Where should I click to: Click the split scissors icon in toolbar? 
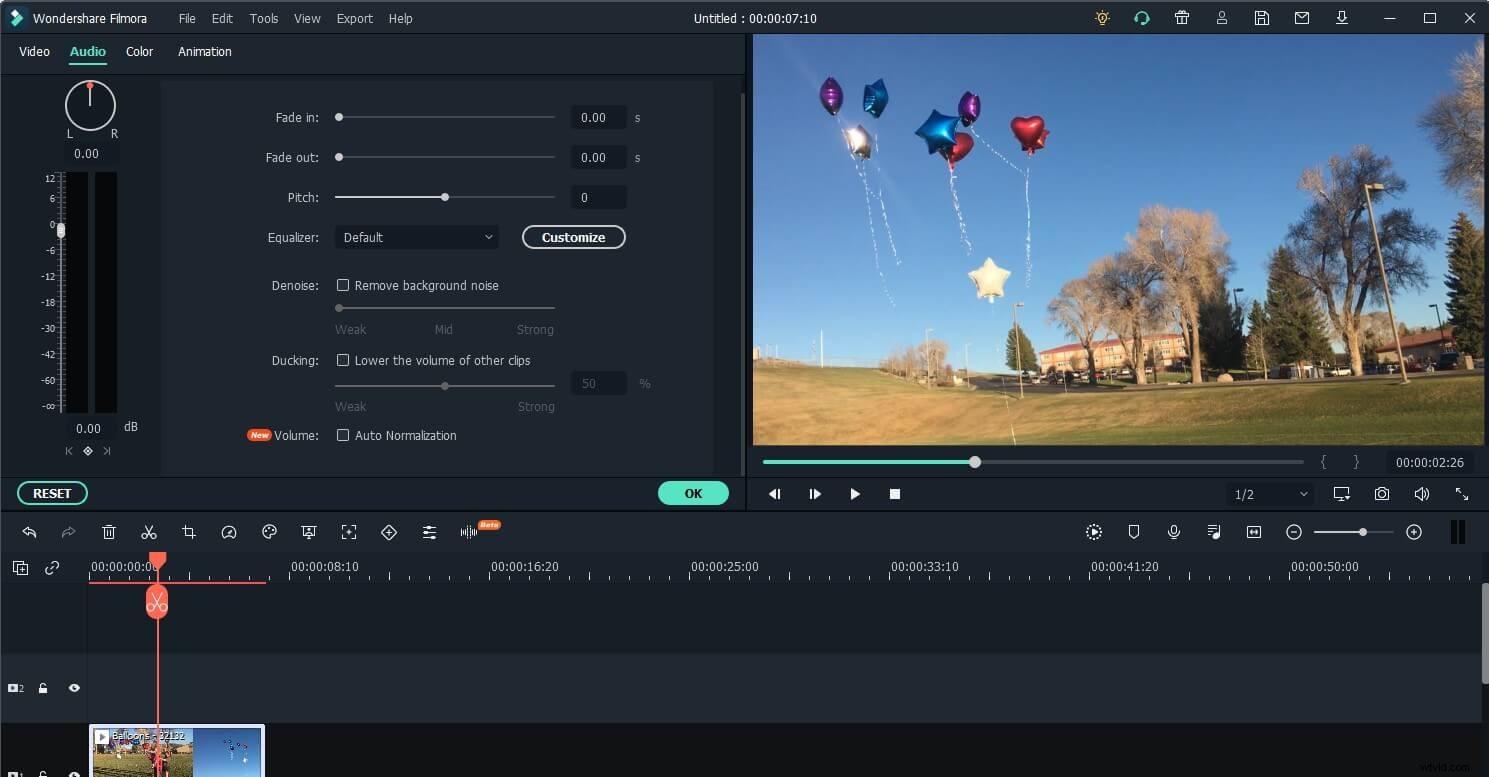pyautogui.click(x=149, y=533)
